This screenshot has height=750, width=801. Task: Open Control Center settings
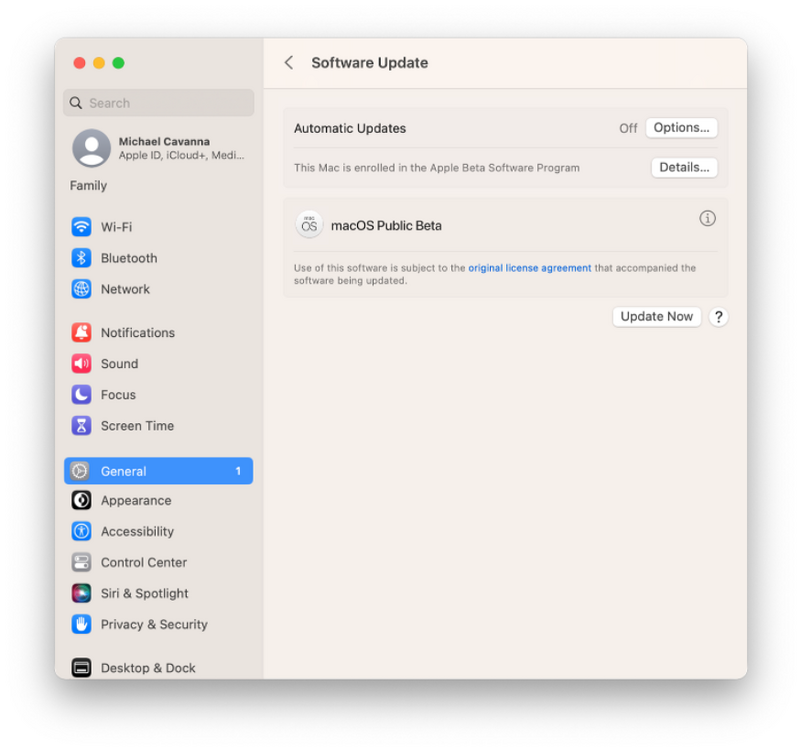(158, 562)
